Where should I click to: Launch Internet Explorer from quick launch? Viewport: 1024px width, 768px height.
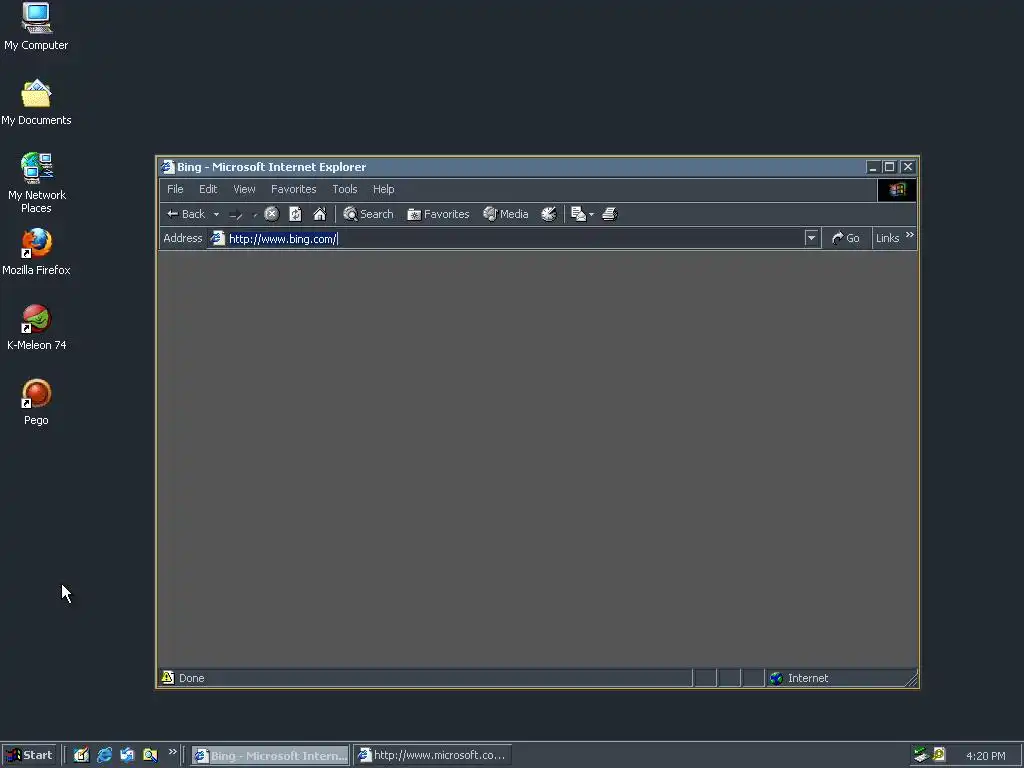coord(104,755)
